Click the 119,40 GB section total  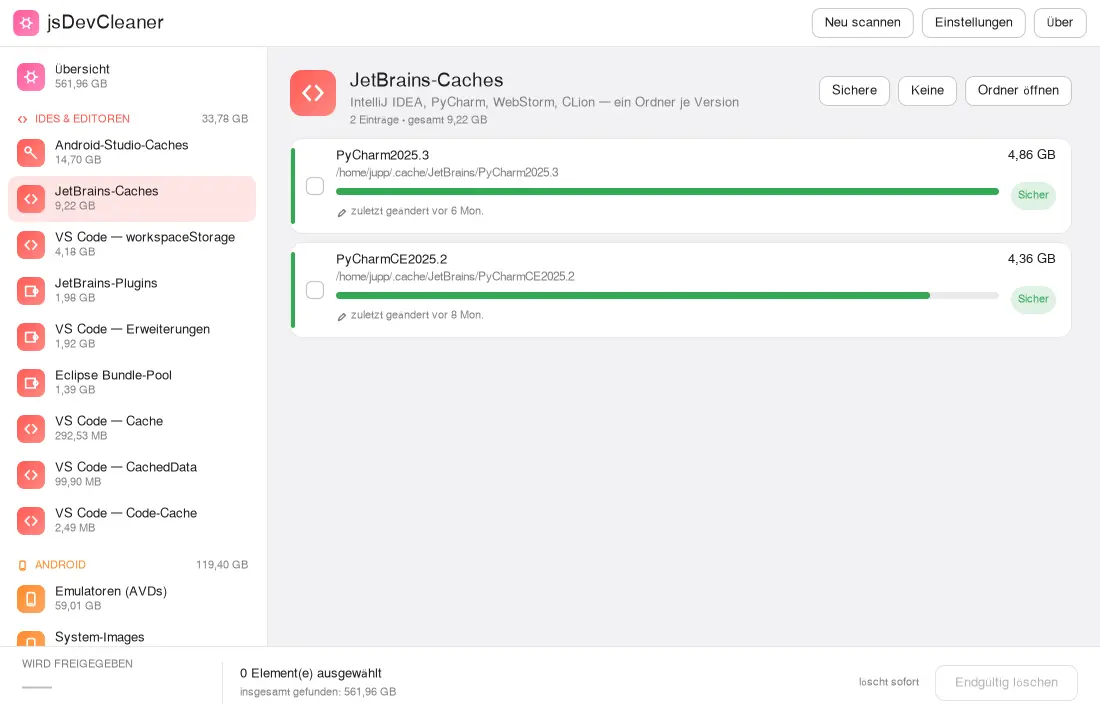point(222,565)
